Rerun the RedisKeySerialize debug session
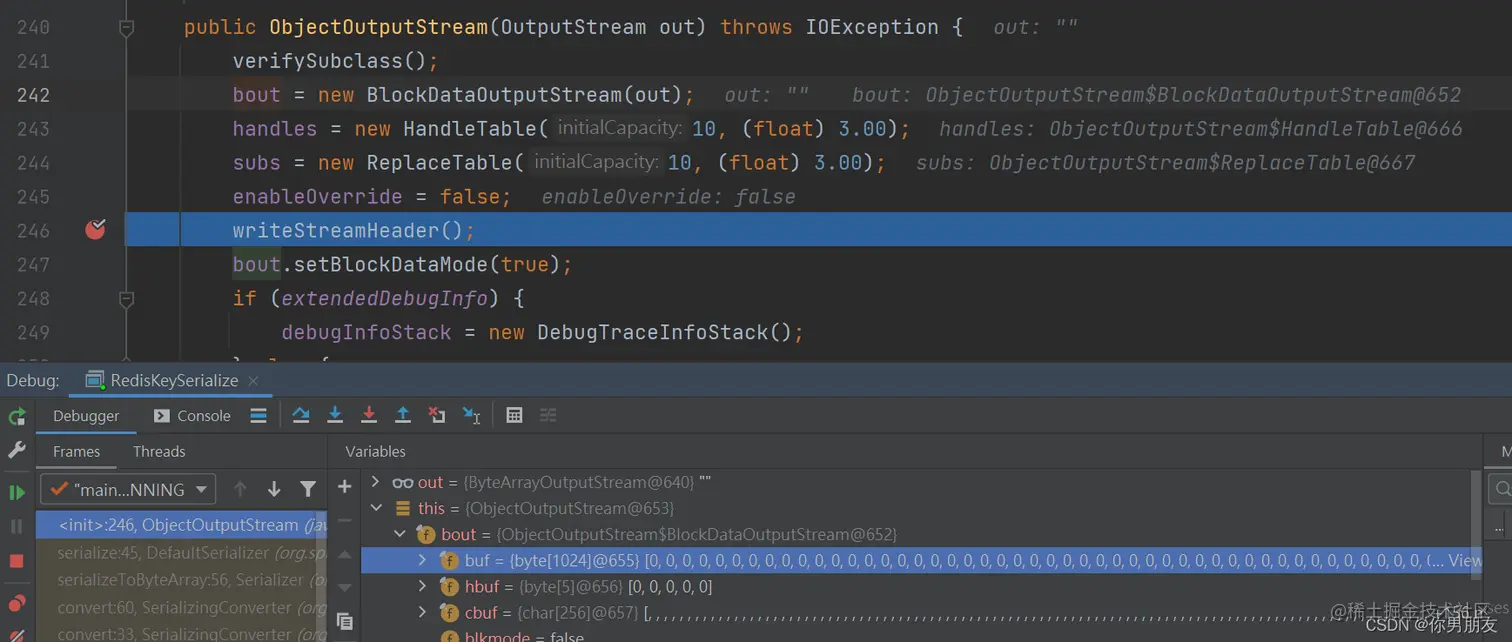Viewport: 1512px width, 642px height. [x=17, y=416]
